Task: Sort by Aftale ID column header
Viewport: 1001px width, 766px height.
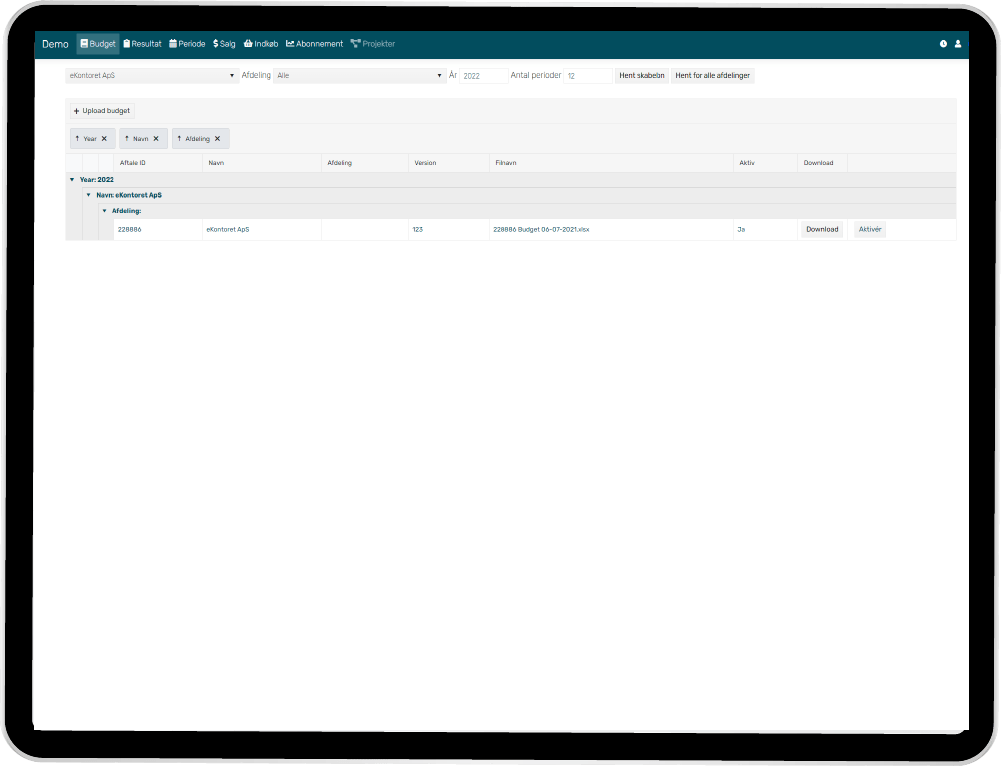Action: pos(158,163)
